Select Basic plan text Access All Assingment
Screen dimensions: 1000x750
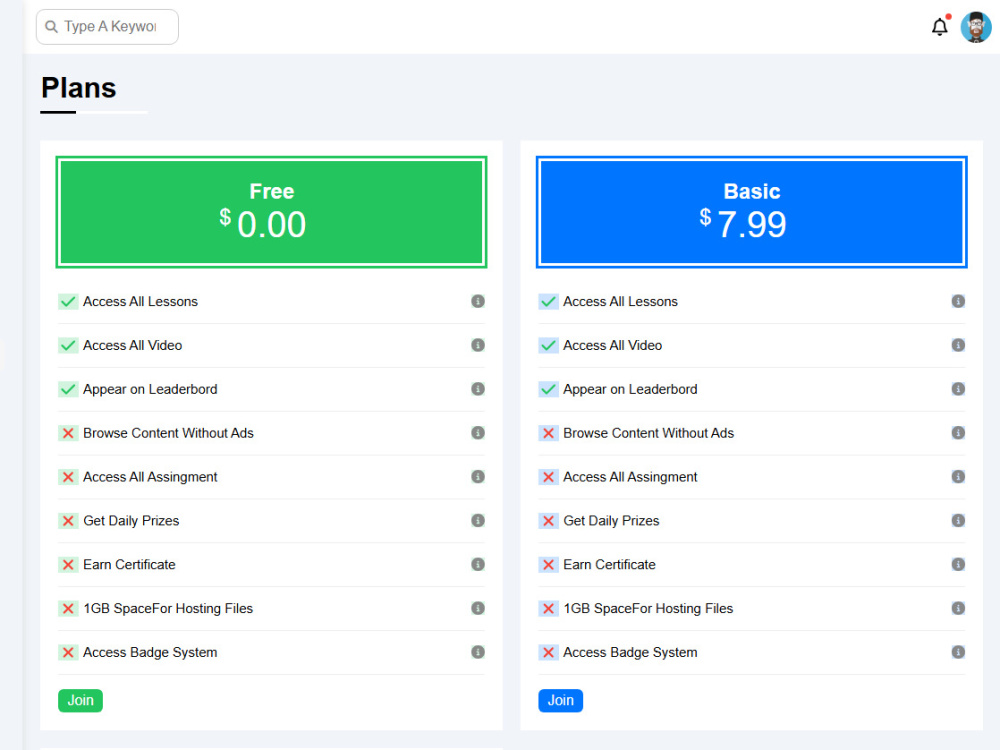point(630,477)
